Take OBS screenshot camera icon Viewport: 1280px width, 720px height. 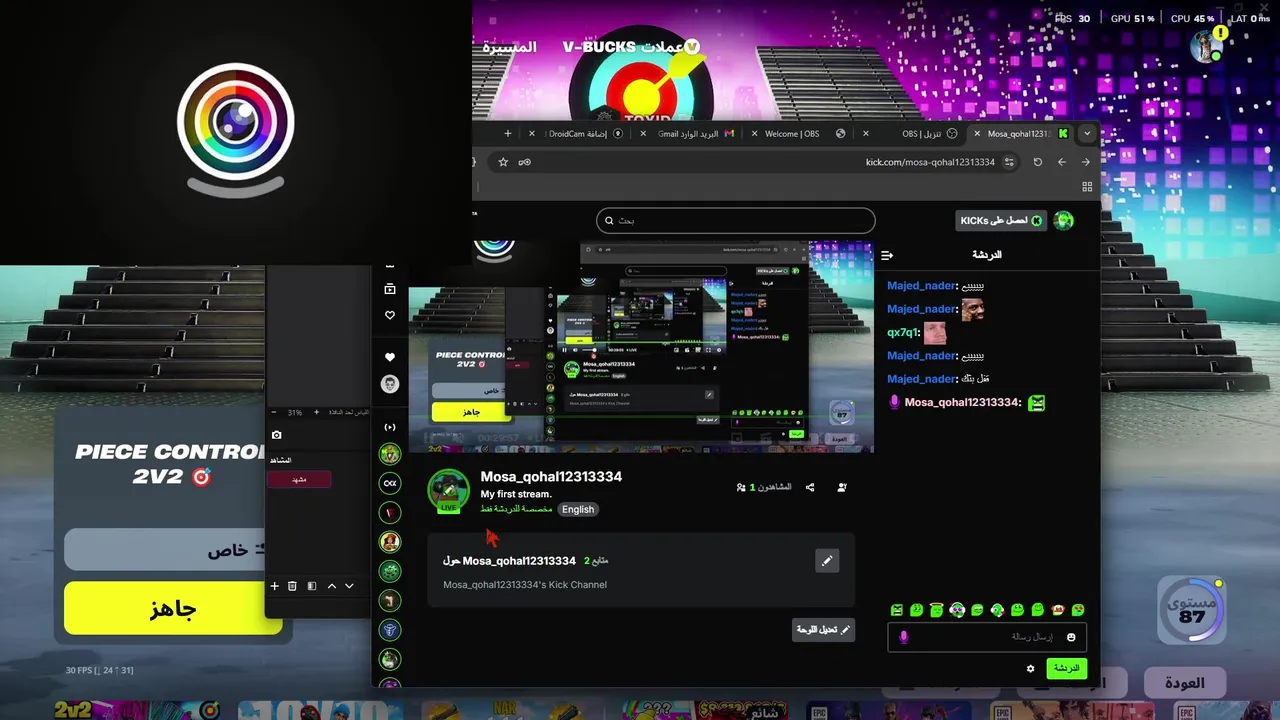[x=277, y=435]
